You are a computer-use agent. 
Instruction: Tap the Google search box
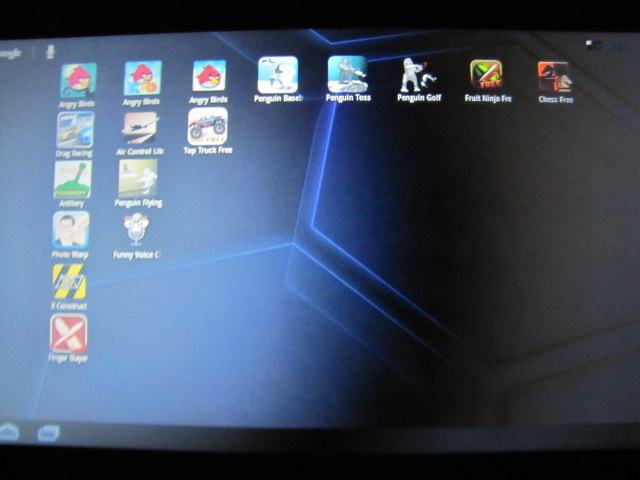coord(11,53)
